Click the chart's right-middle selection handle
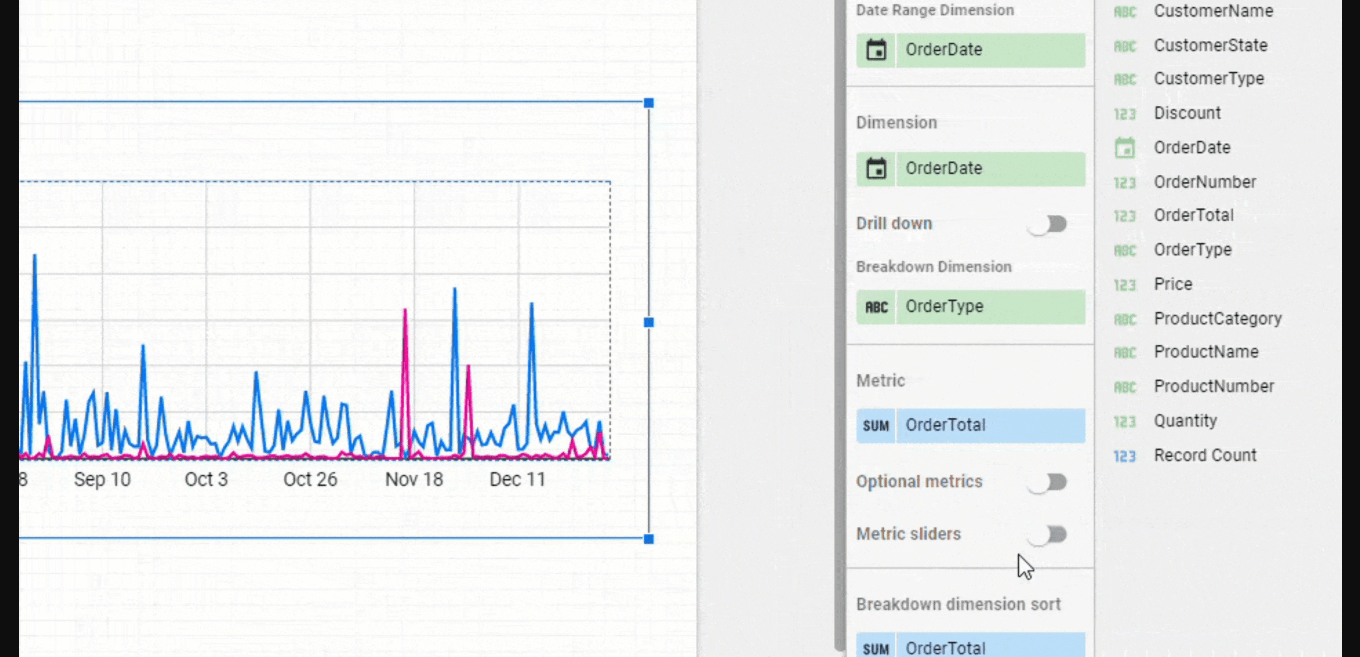Image resolution: width=1360 pixels, height=657 pixels. pyautogui.click(x=649, y=322)
